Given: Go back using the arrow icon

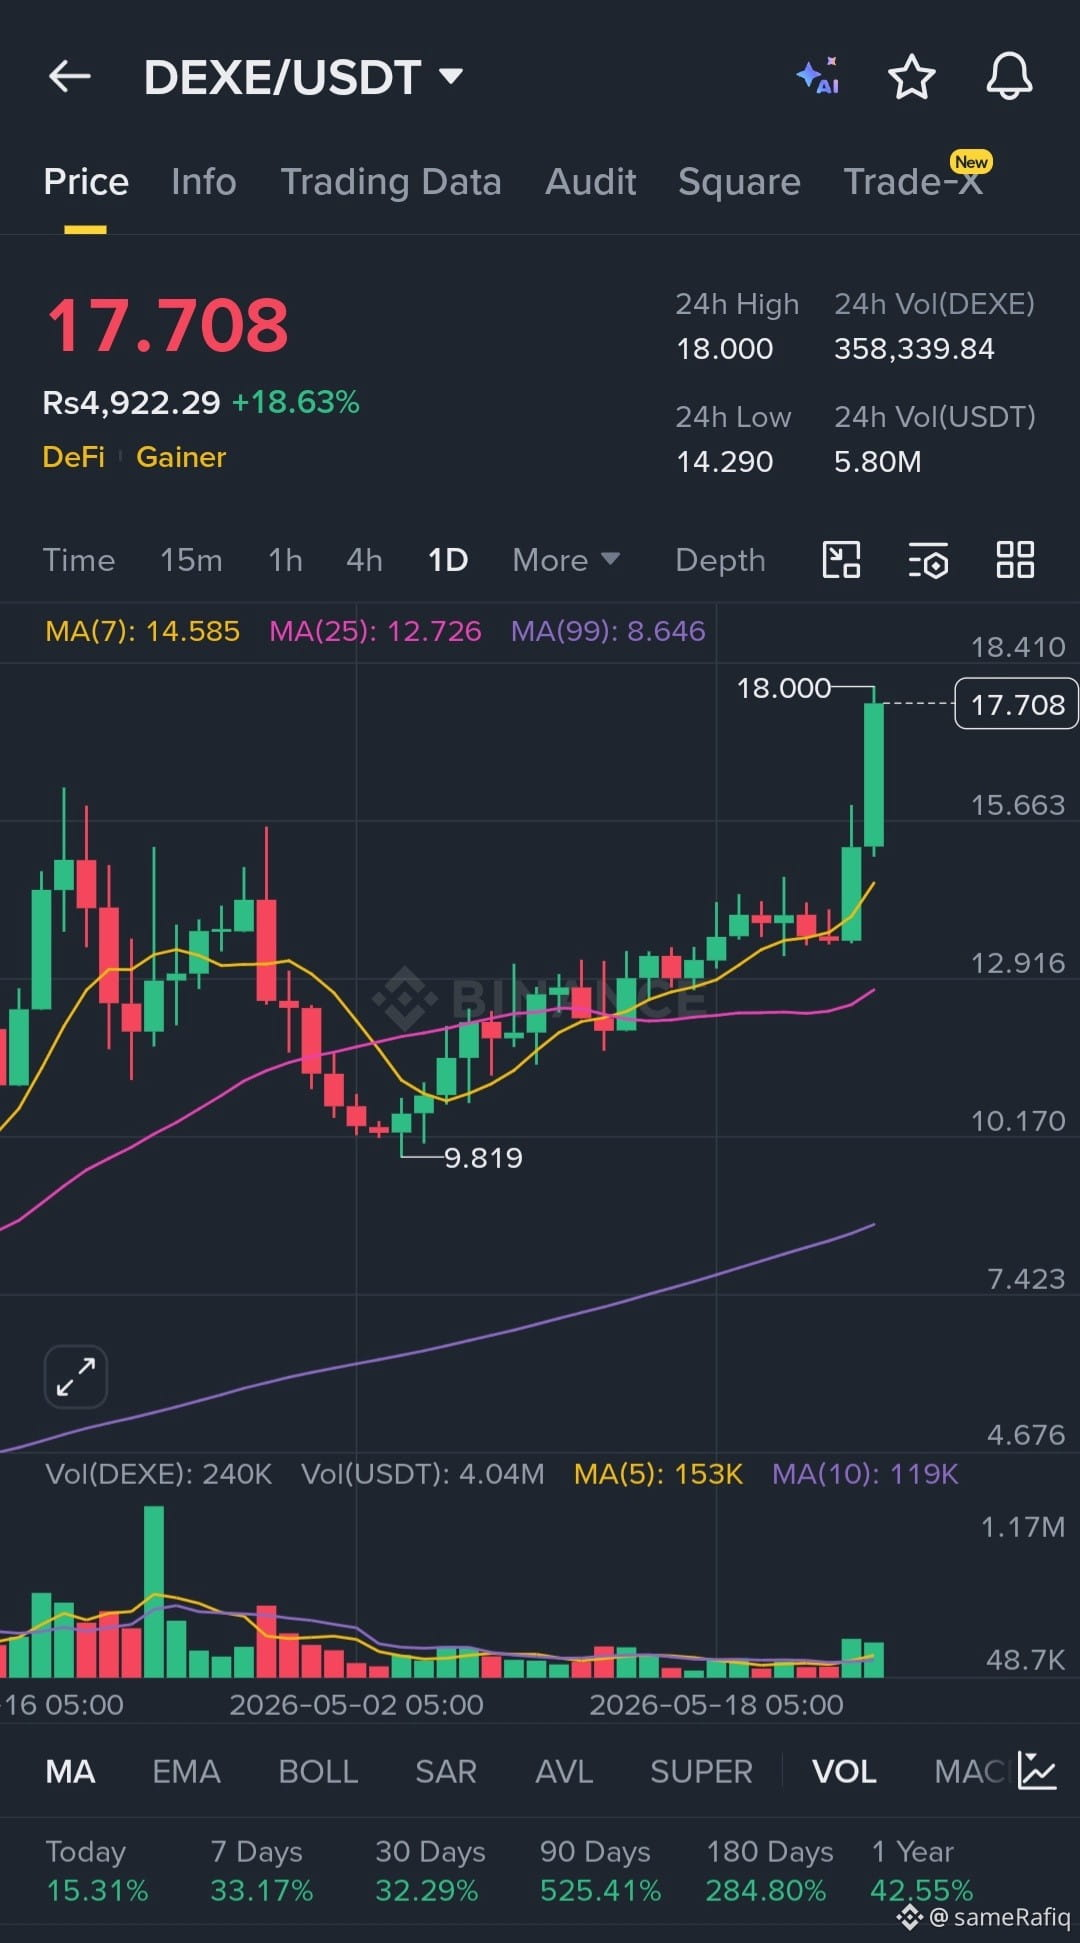Looking at the screenshot, I should click(x=70, y=76).
